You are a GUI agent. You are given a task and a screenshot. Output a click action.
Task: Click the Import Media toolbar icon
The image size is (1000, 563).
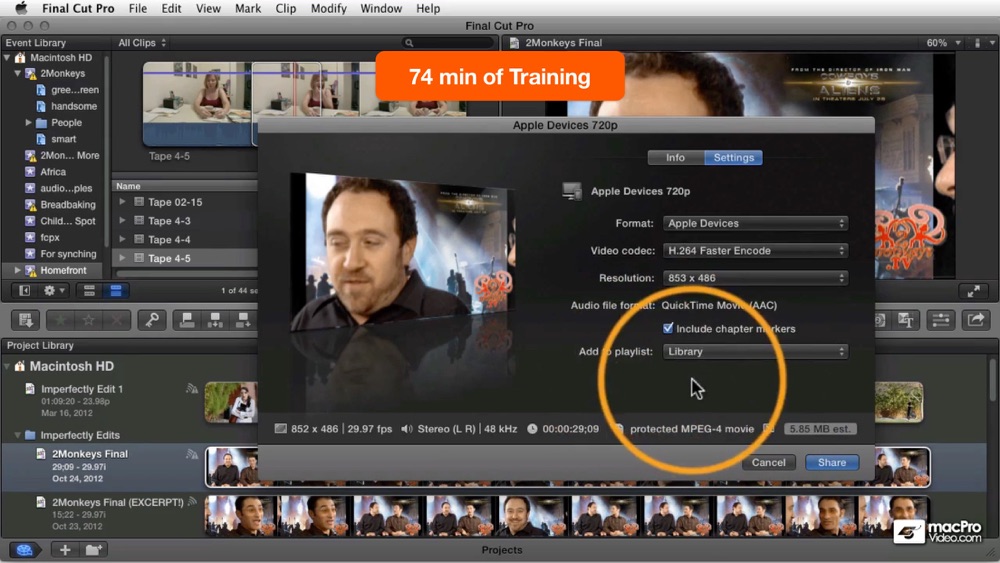coord(27,320)
